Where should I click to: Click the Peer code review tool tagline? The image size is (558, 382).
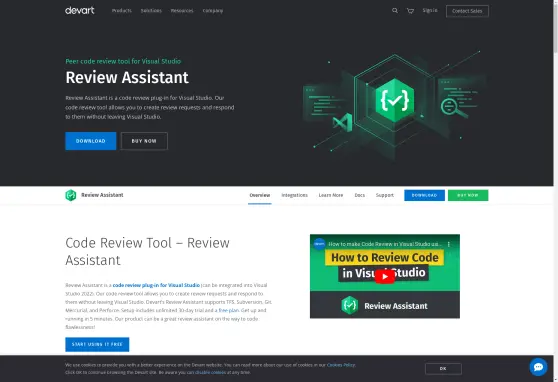123,61
